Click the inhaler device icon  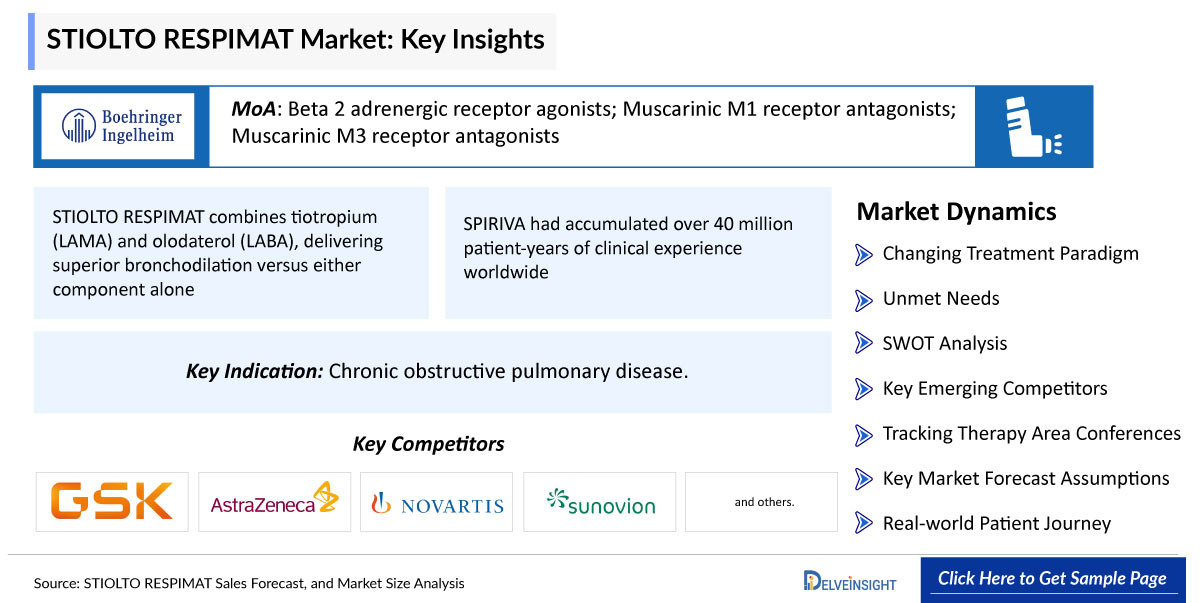tap(1033, 126)
